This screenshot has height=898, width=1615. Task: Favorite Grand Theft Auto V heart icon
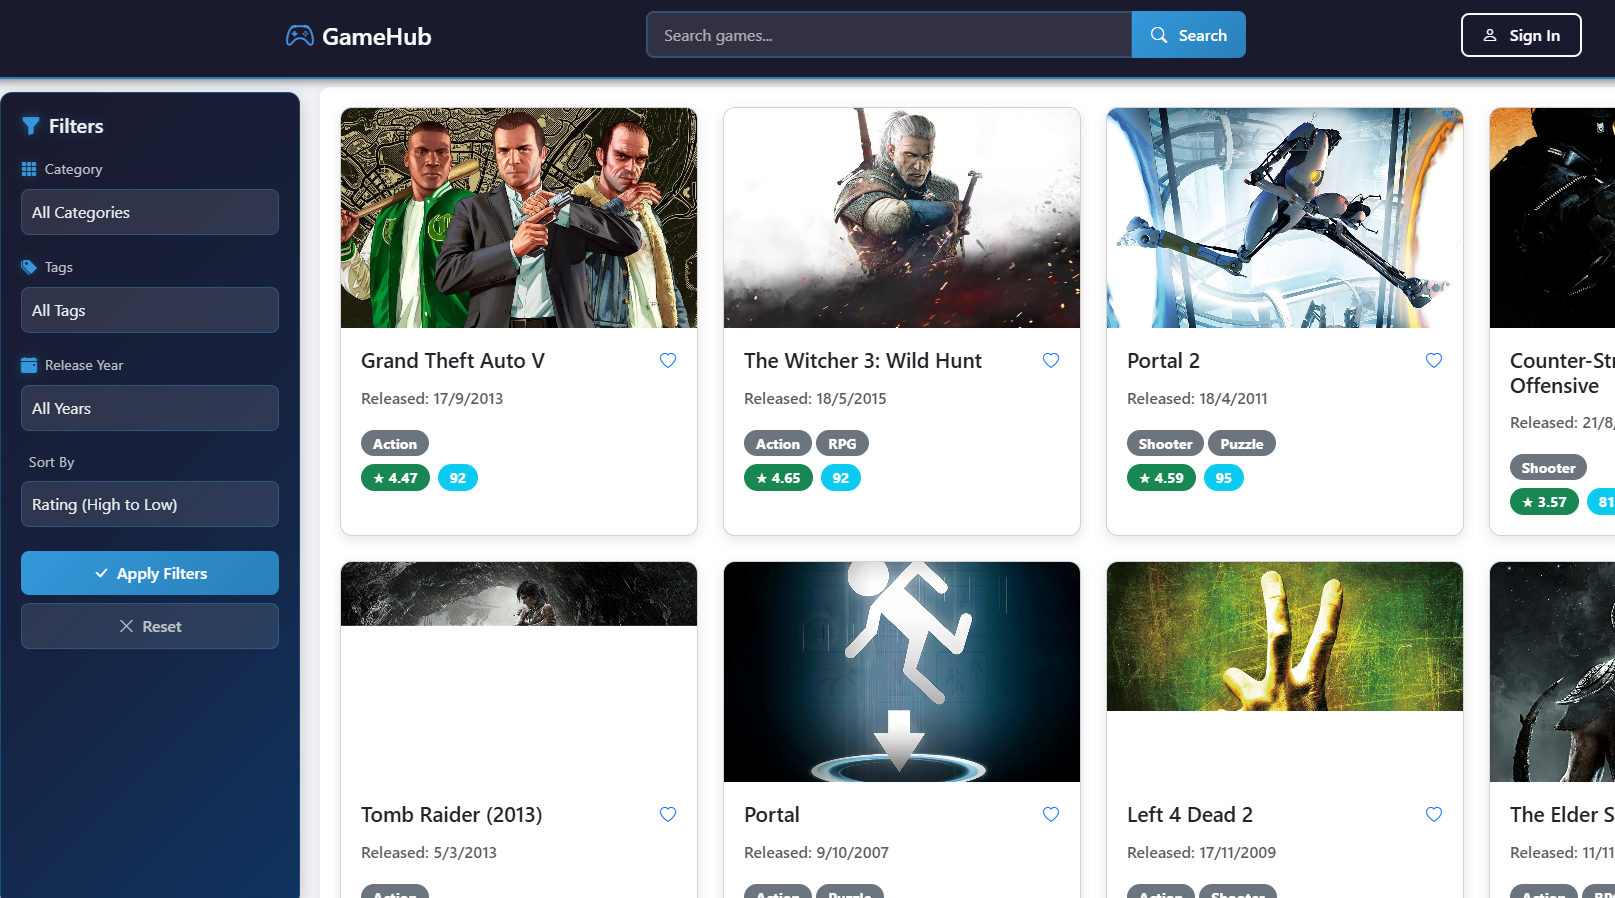pyautogui.click(x=668, y=361)
